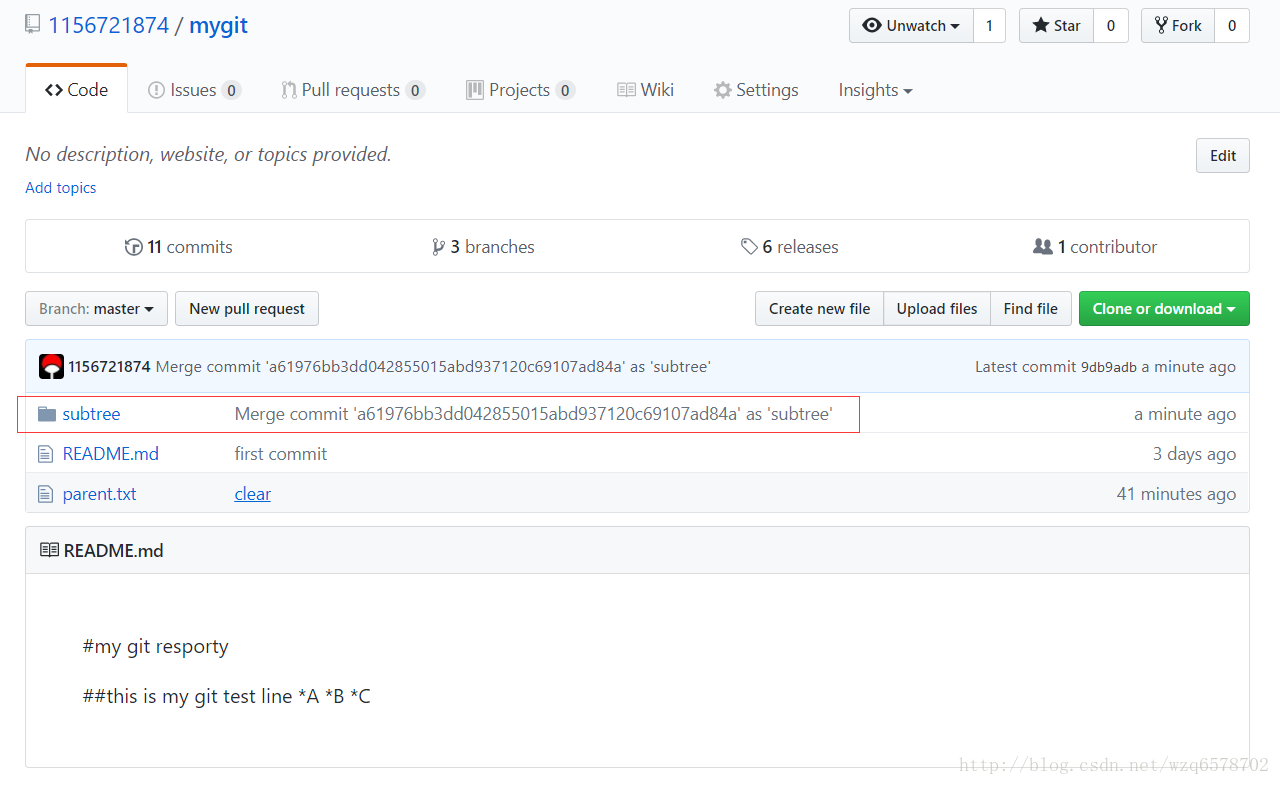Open latest commit hash 9db9adb
Viewport: 1280px width, 785px height.
tap(1109, 367)
